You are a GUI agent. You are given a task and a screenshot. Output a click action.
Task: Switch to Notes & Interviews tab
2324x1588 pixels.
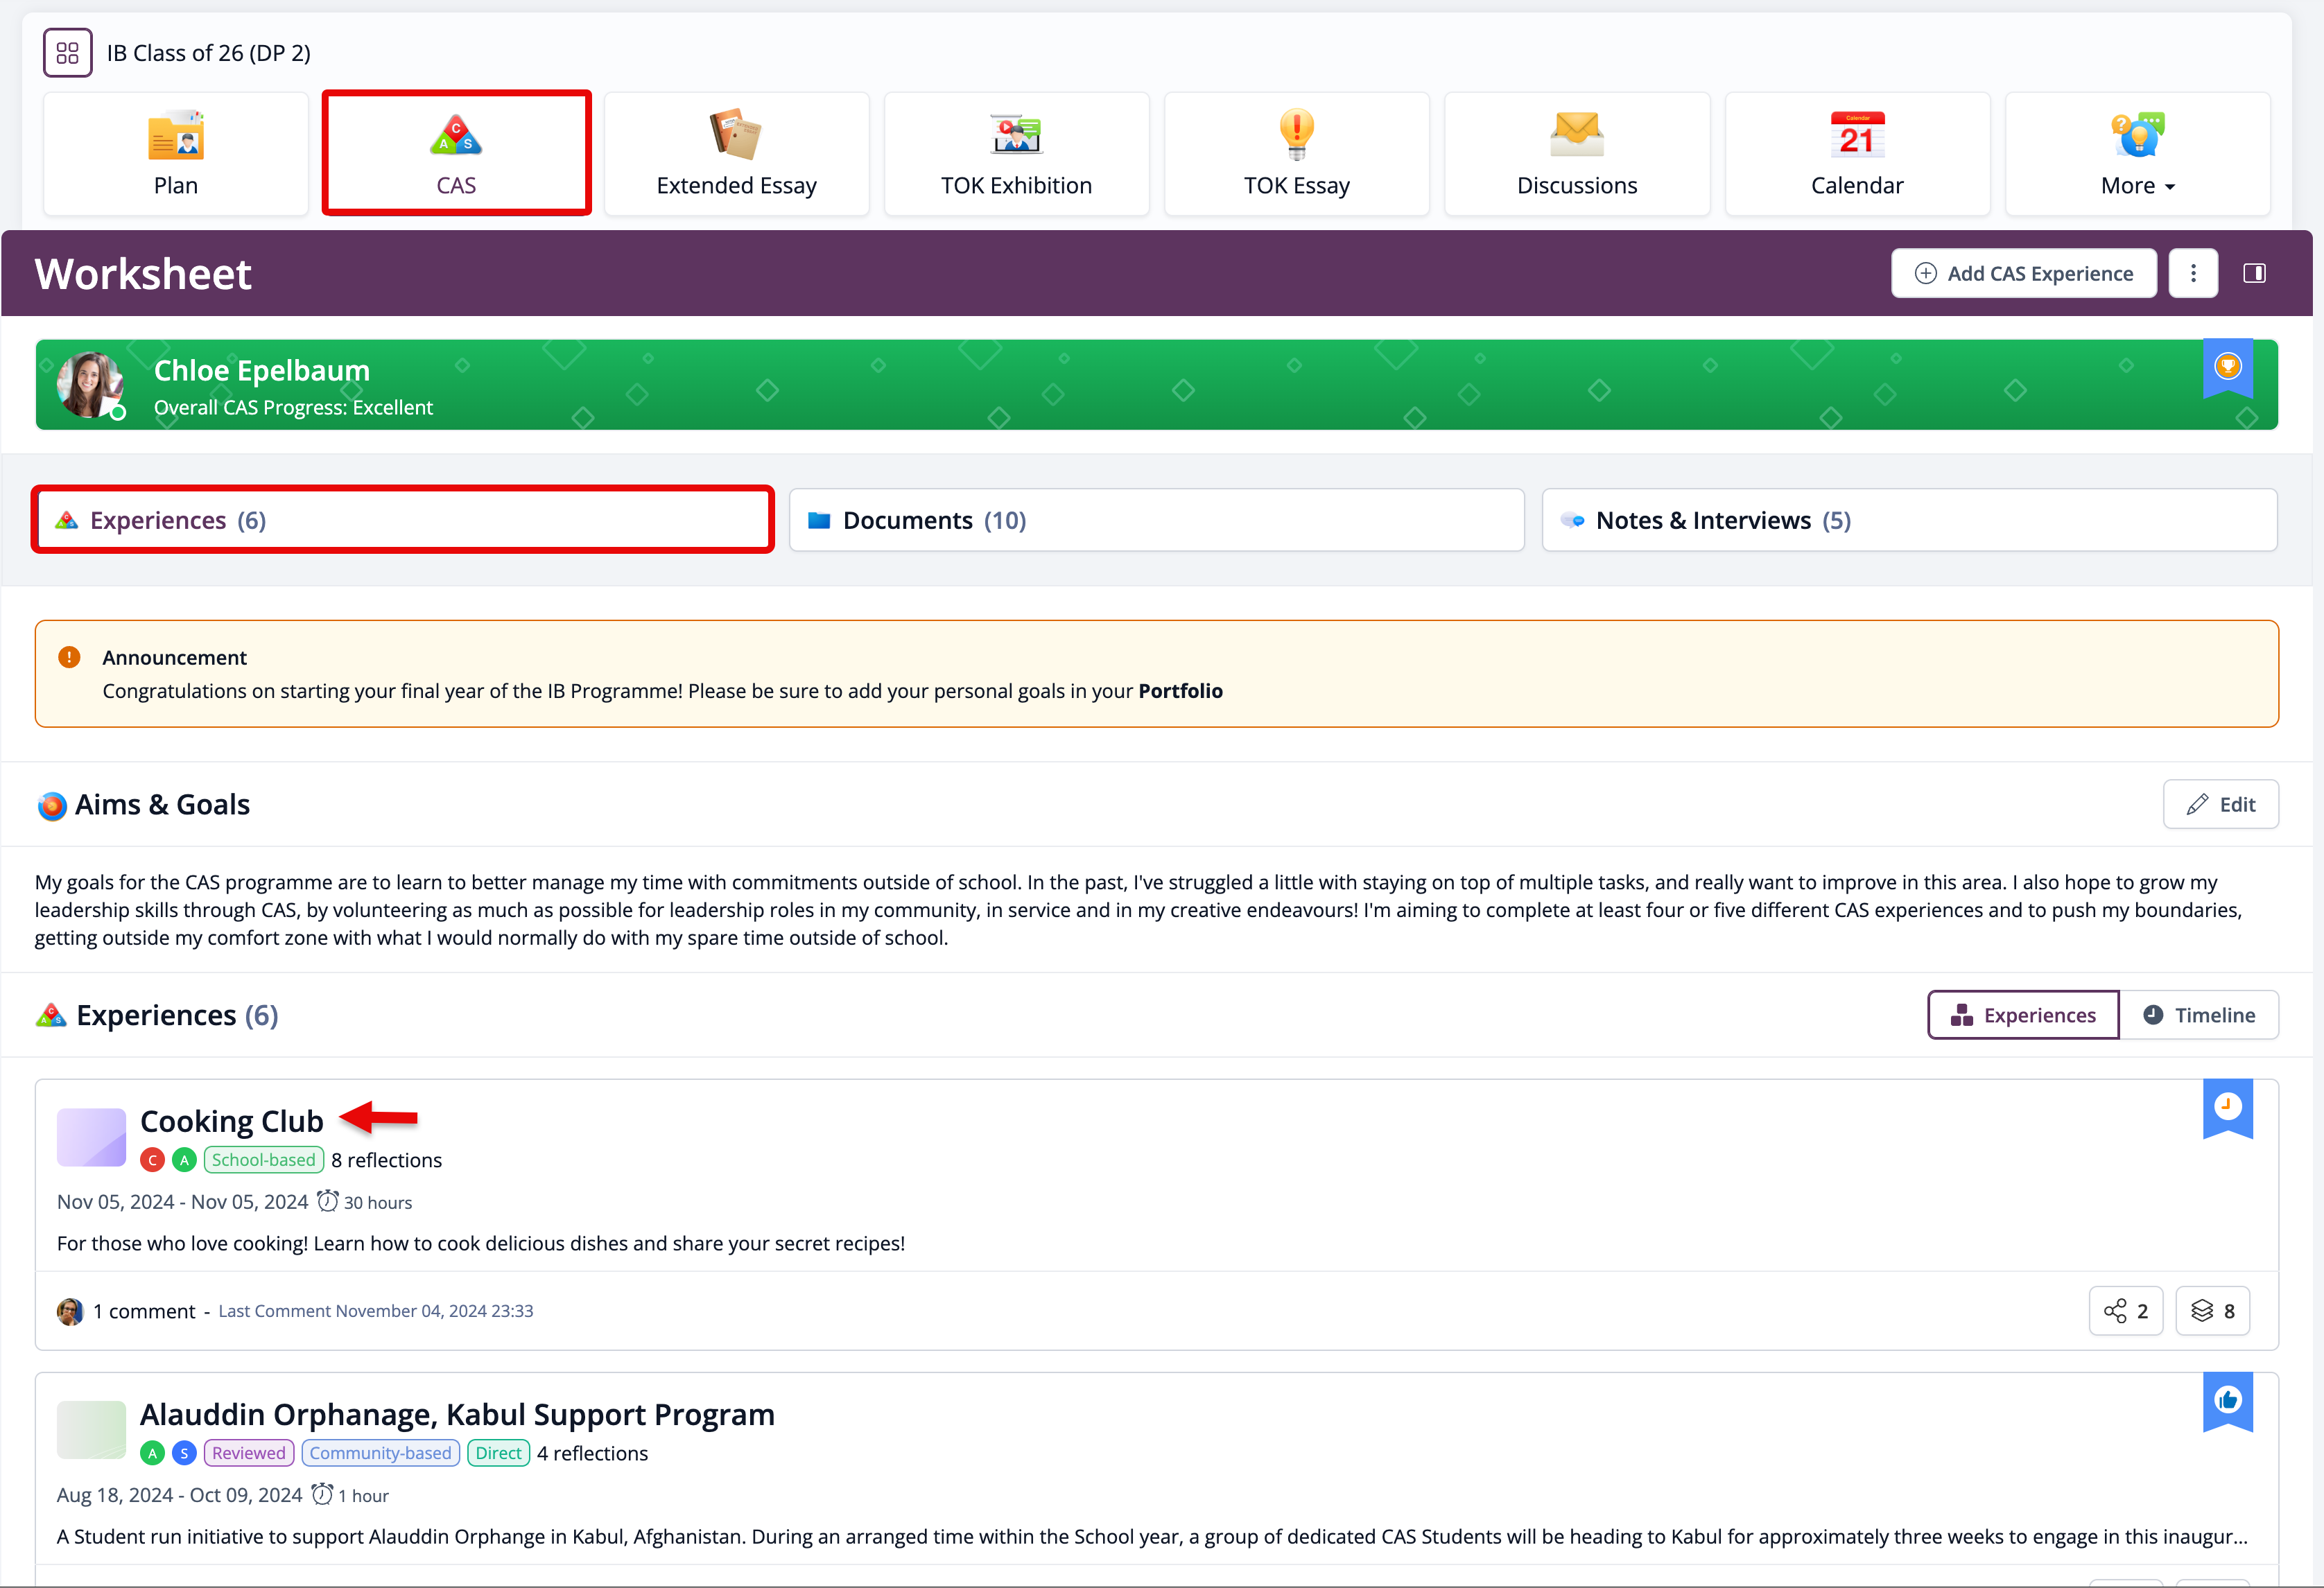[1909, 520]
